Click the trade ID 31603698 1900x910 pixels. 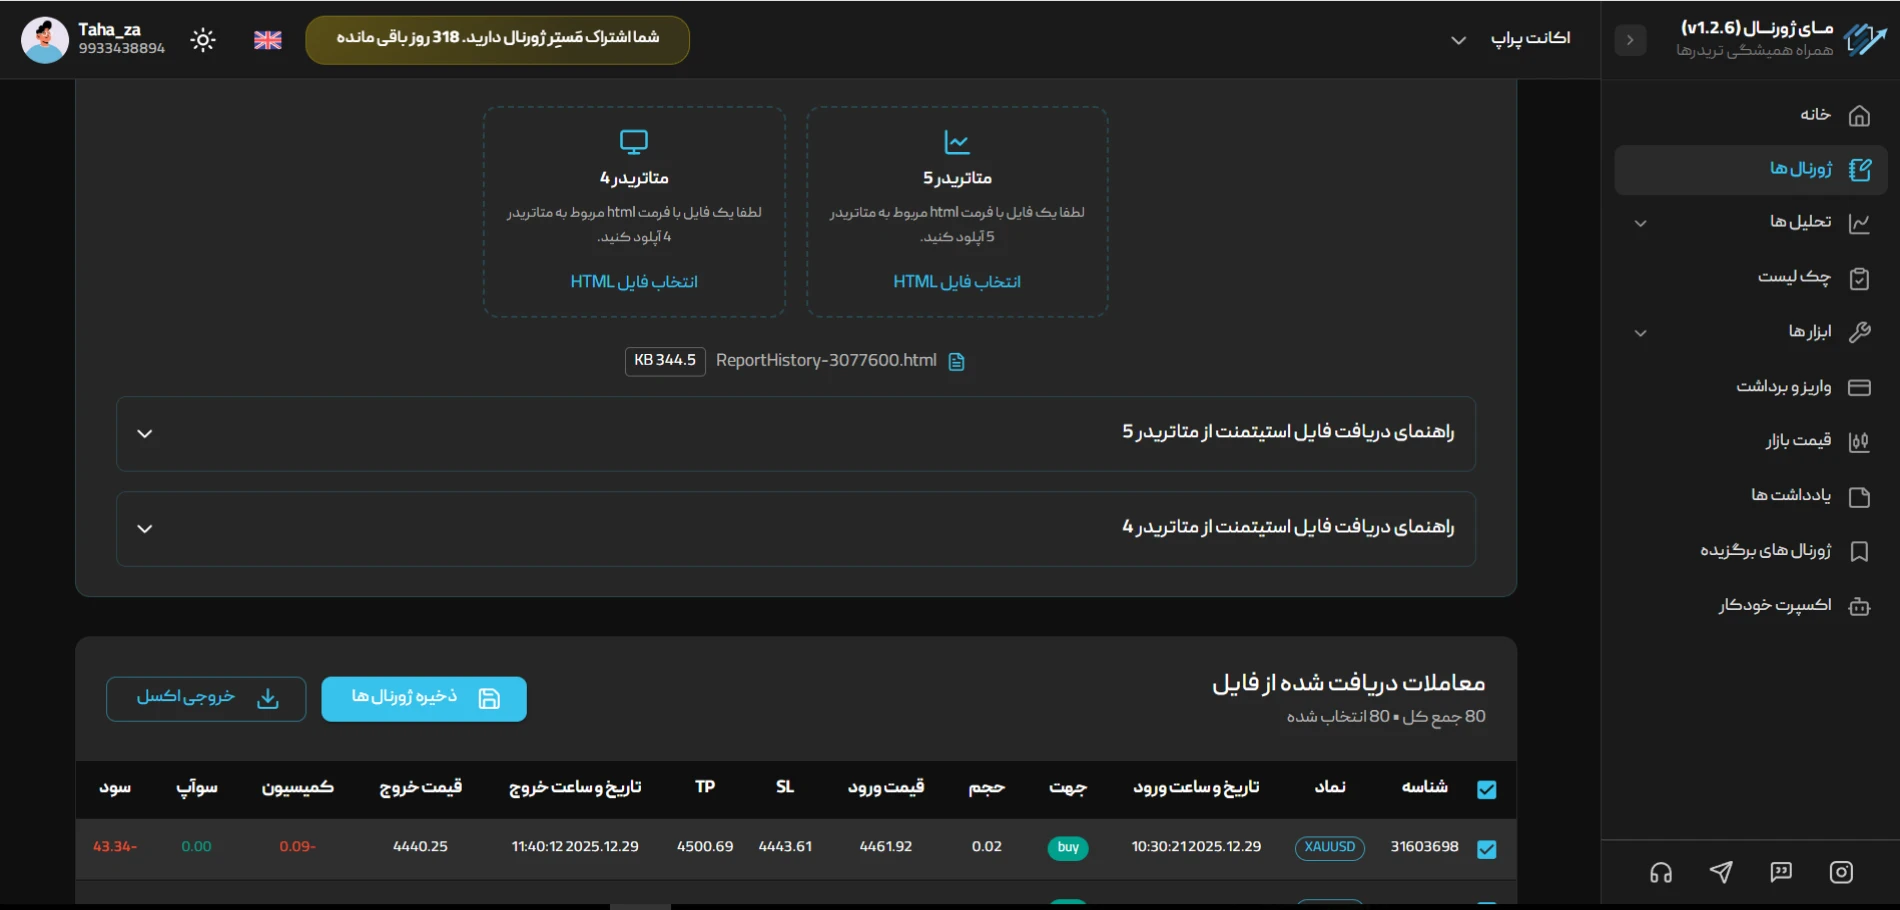coord(1424,846)
